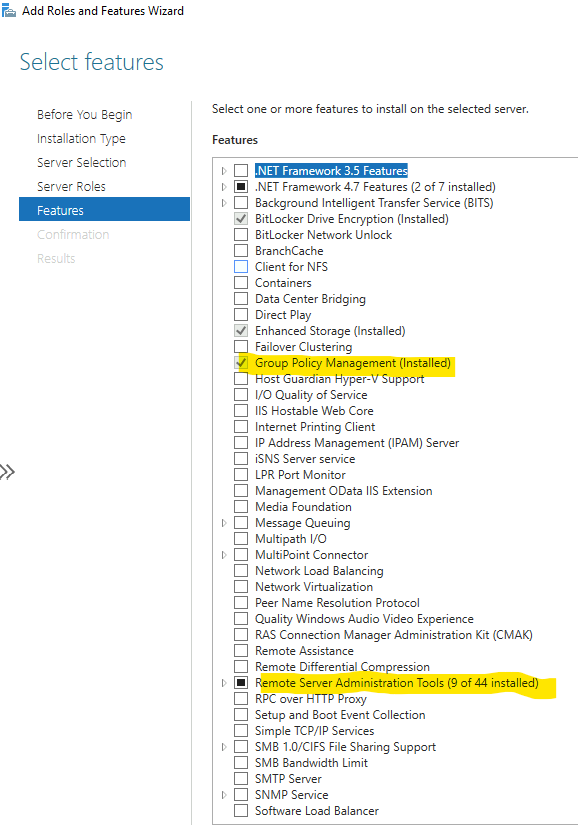Click the LPR Port Monitor label
This screenshot has width=578, height=834.
[300, 474]
